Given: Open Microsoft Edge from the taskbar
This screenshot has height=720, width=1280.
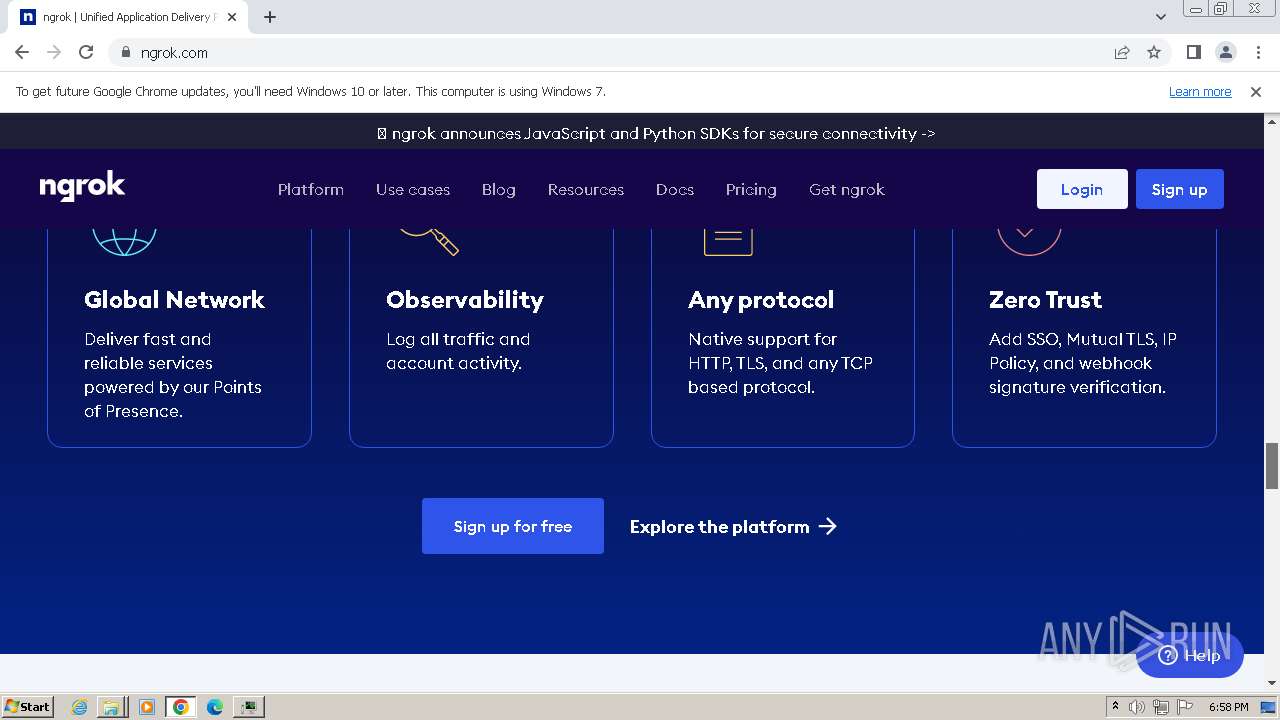Looking at the screenshot, I should click(x=214, y=707).
